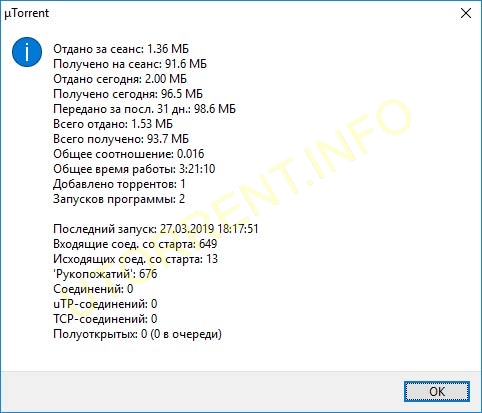Click the 'Общее соотношение: 0.016' line
The height and width of the screenshot is (413, 482).
(x=129, y=154)
